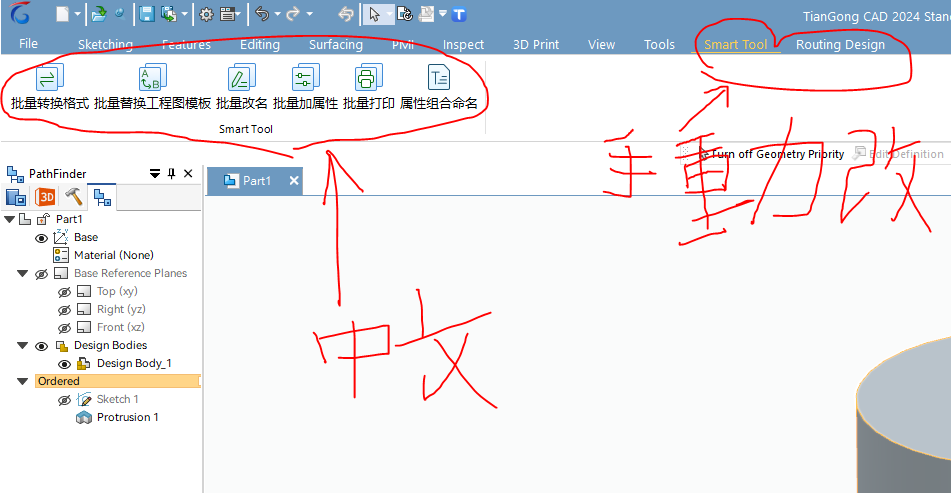Close the Part1 document tab

pyautogui.click(x=294, y=181)
